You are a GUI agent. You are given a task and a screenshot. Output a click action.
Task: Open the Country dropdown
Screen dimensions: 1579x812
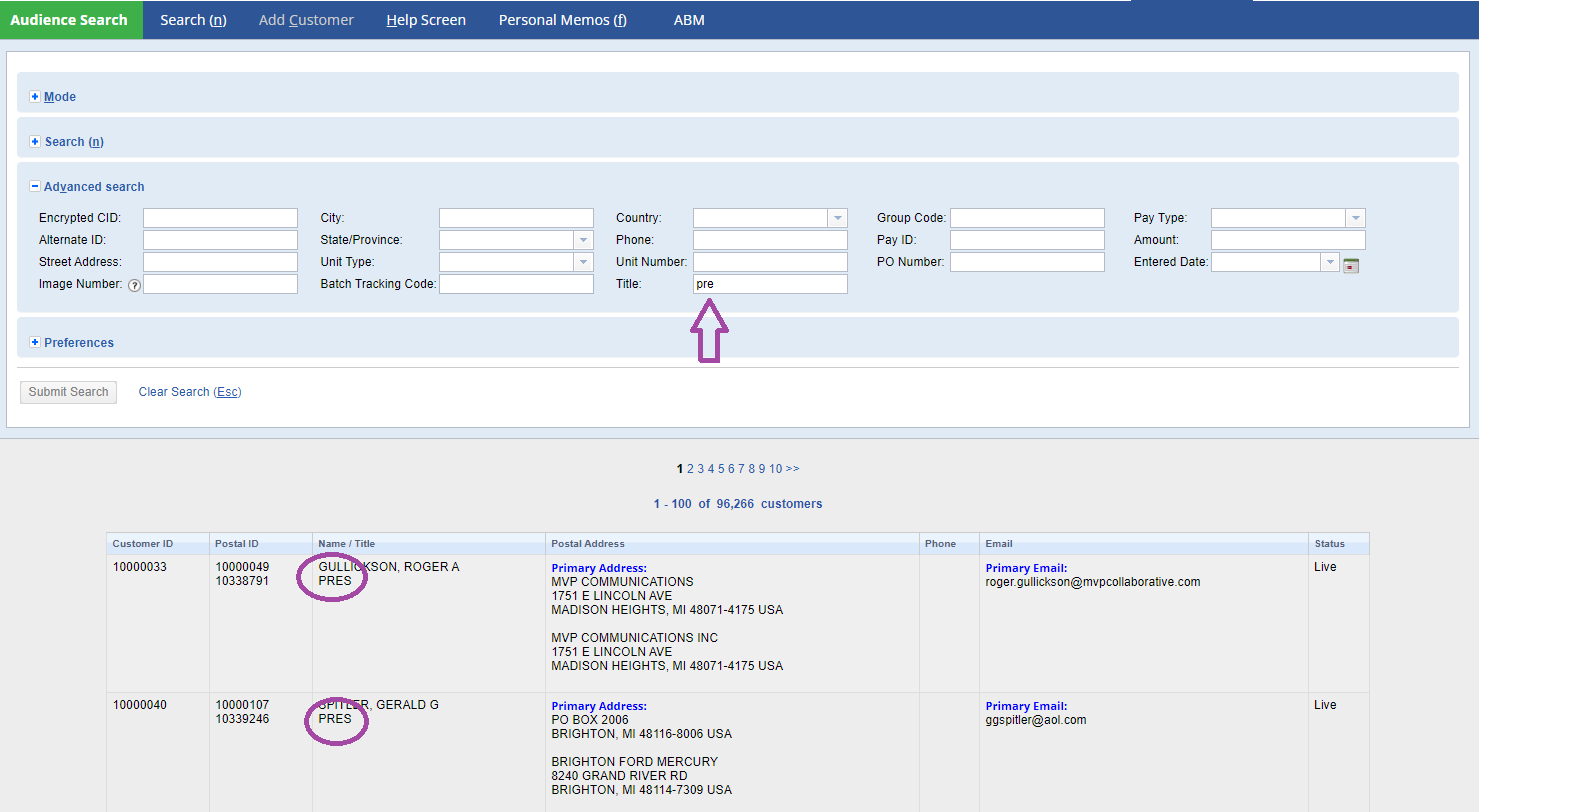pyautogui.click(x=837, y=218)
